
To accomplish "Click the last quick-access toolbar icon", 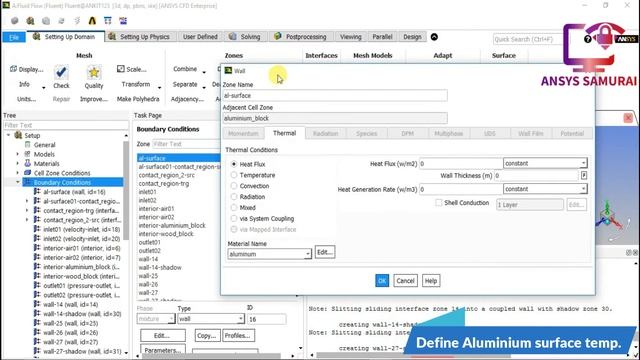I will (x=123, y=20).
